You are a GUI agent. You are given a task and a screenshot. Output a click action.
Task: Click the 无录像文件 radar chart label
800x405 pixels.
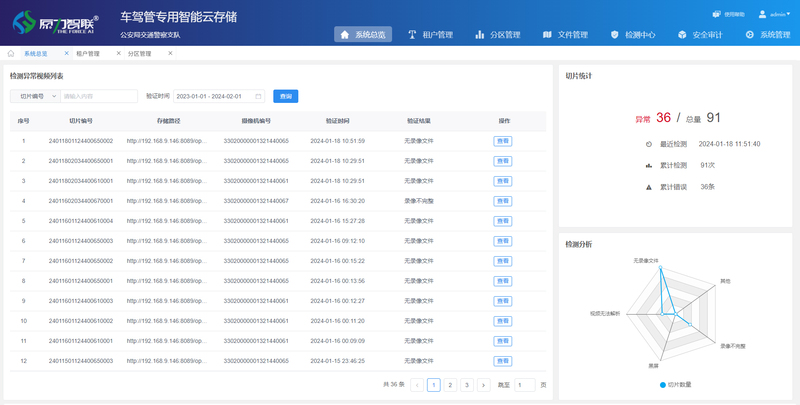646,261
